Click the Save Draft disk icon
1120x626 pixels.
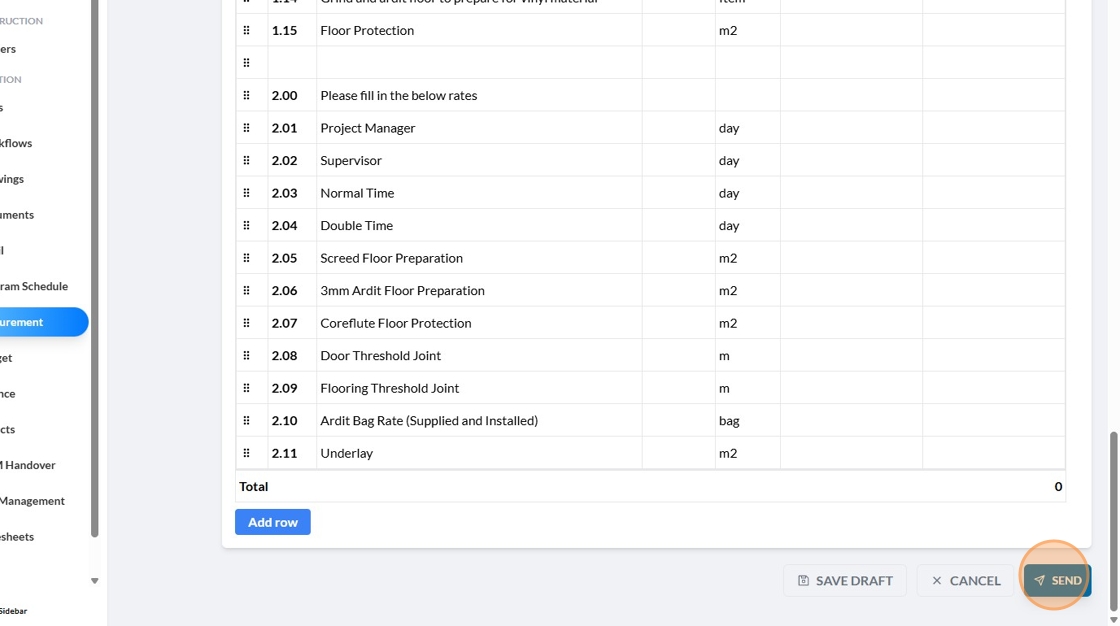pos(803,581)
